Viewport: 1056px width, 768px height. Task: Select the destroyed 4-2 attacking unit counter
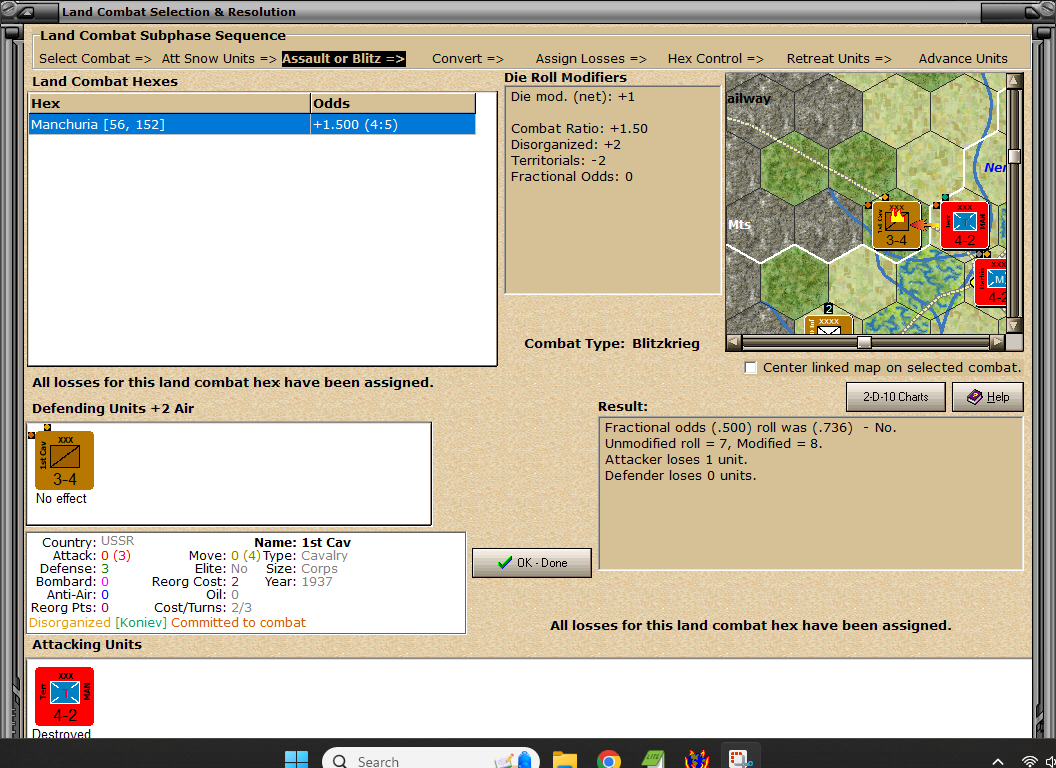pyautogui.click(x=64, y=696)
